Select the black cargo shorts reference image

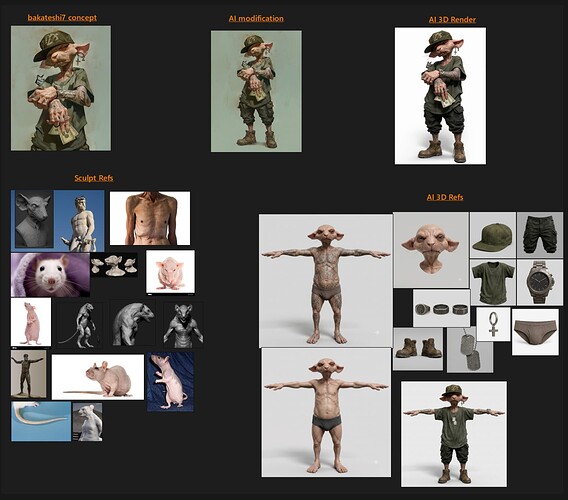[x=540, y=235]
